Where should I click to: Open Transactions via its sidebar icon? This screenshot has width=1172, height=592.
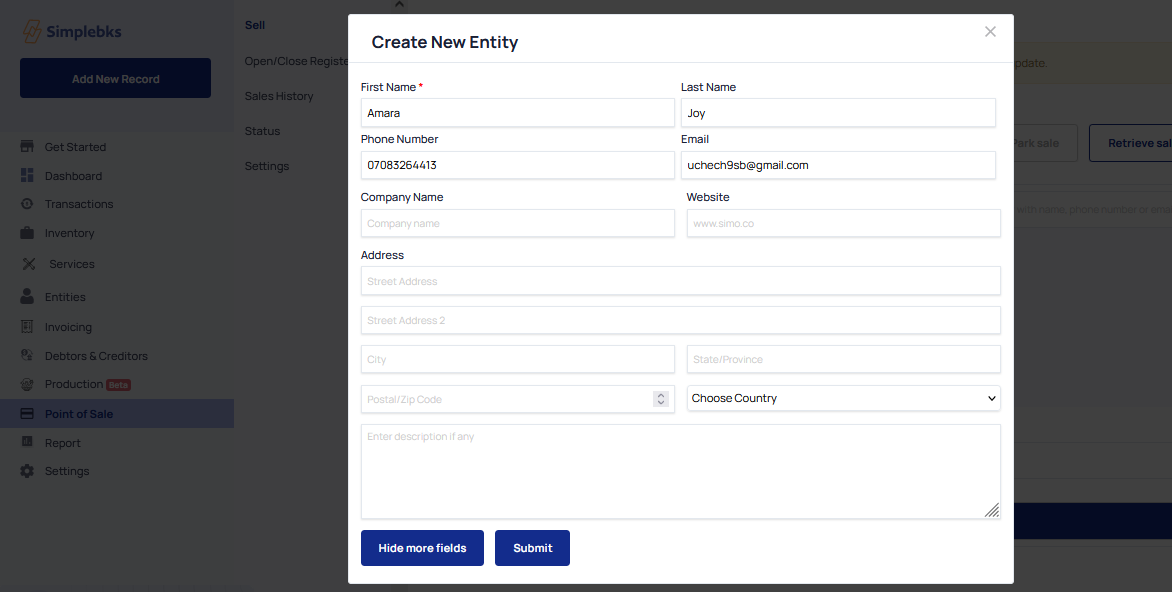[27, 204]
